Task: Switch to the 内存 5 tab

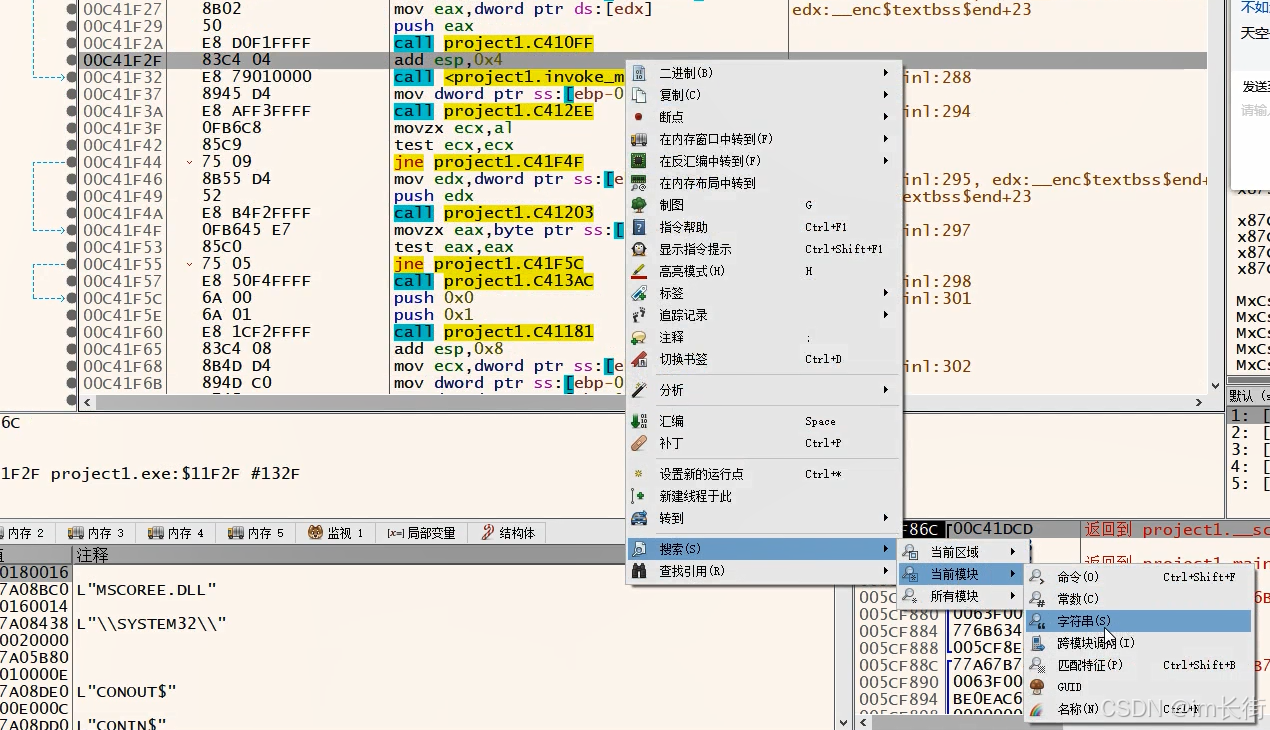Action: click(255, 533)
